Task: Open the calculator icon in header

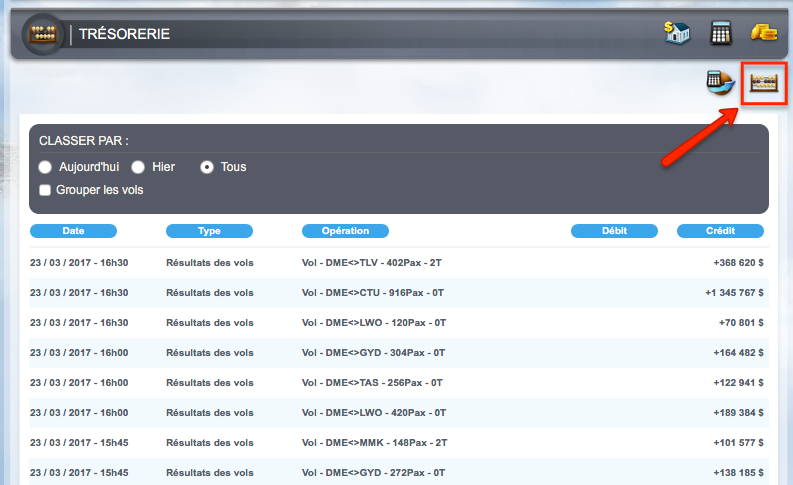Action: (721, 33)
